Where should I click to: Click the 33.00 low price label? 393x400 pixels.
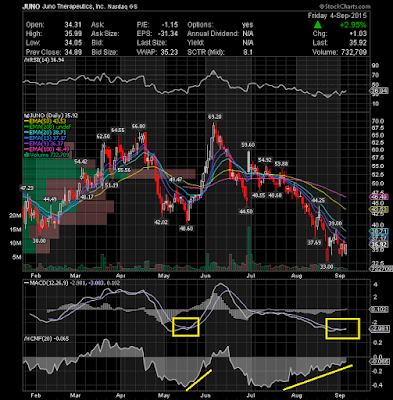pos(327,267)
